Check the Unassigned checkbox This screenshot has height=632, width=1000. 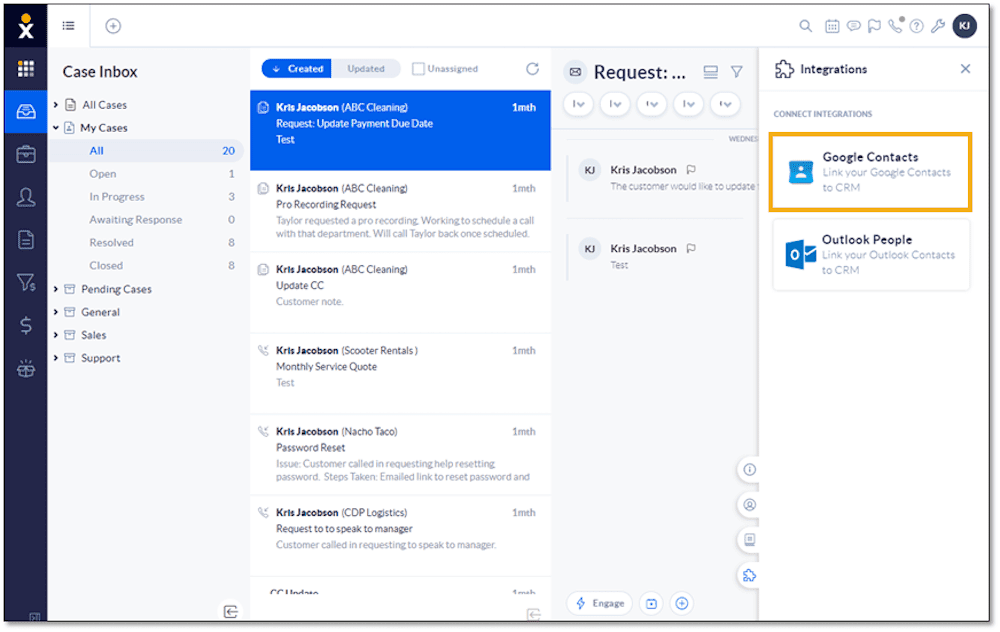418,68
